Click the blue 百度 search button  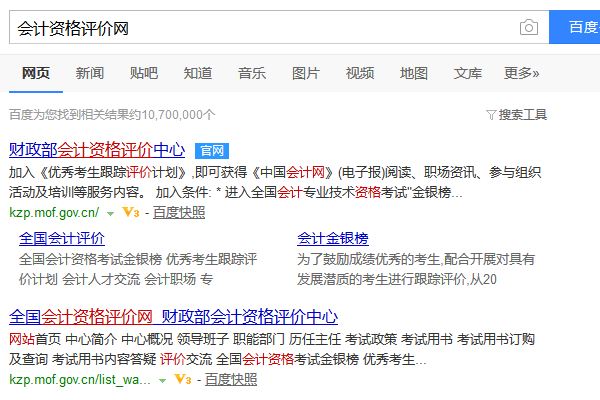click(574, 27)
